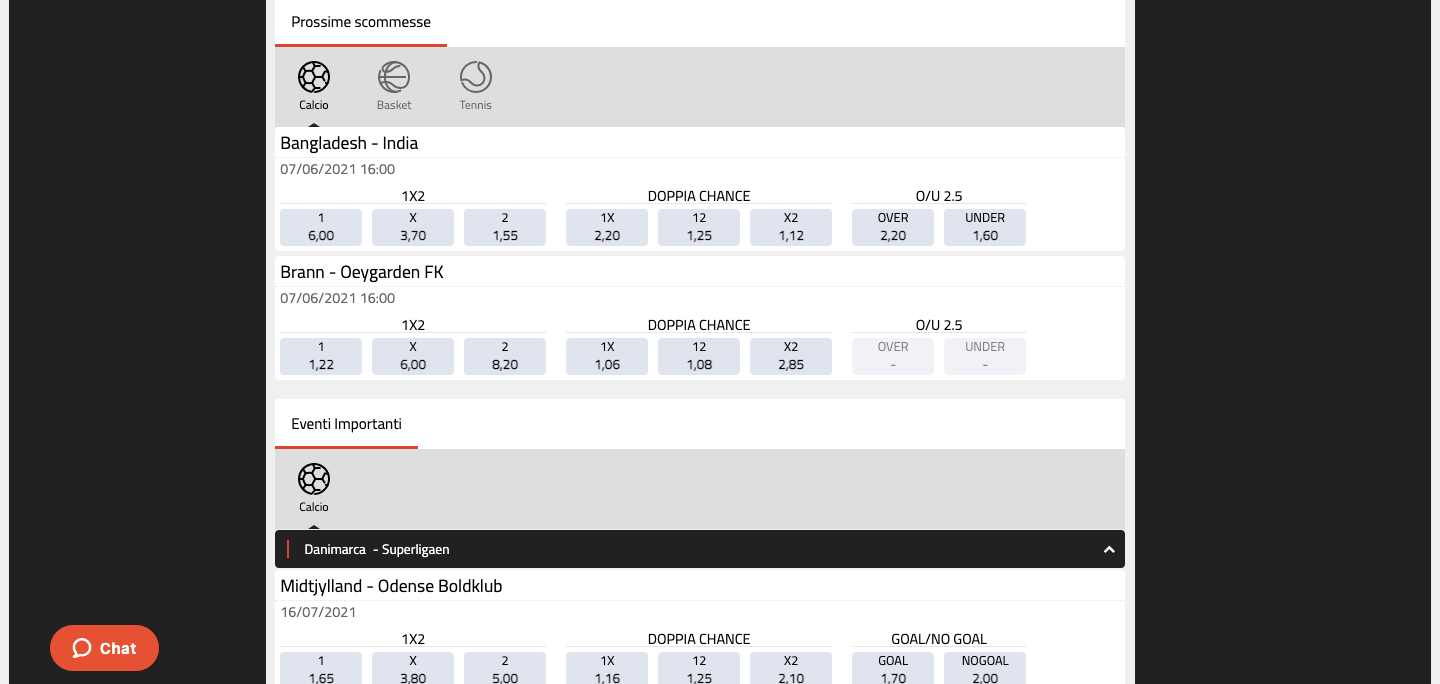This screenshot has height=684, width=1440.
Task: Select the Tennis sport icon
Action: point(475,78)
